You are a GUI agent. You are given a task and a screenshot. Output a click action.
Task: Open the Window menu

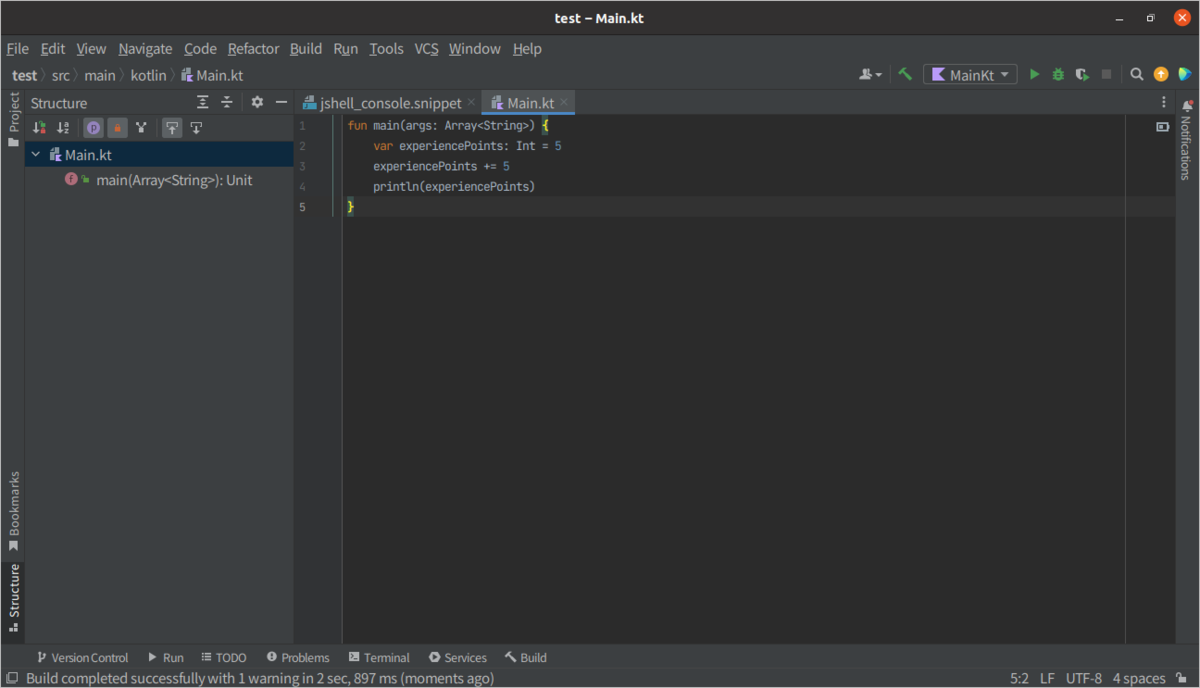click(x=474, y=48)
